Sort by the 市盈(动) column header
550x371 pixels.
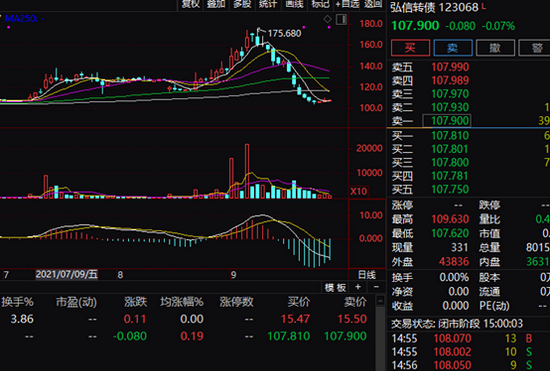coord(76,302)
